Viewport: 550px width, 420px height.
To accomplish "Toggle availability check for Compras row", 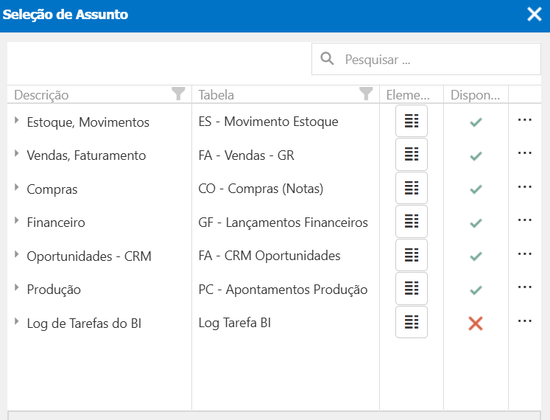I will click(x=476, y=189).
